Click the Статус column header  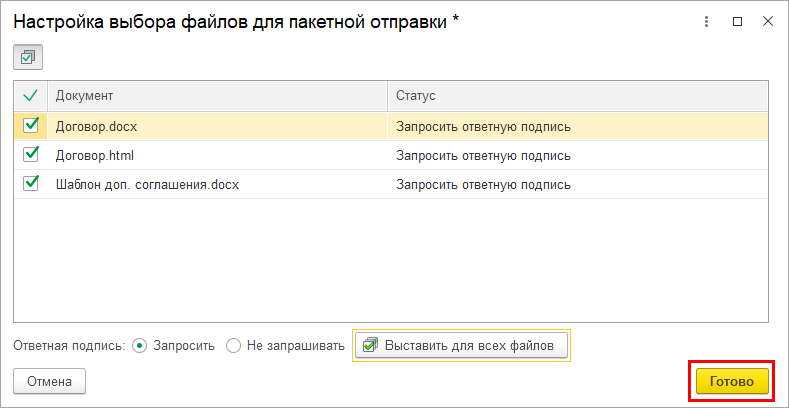click(577, 96)
